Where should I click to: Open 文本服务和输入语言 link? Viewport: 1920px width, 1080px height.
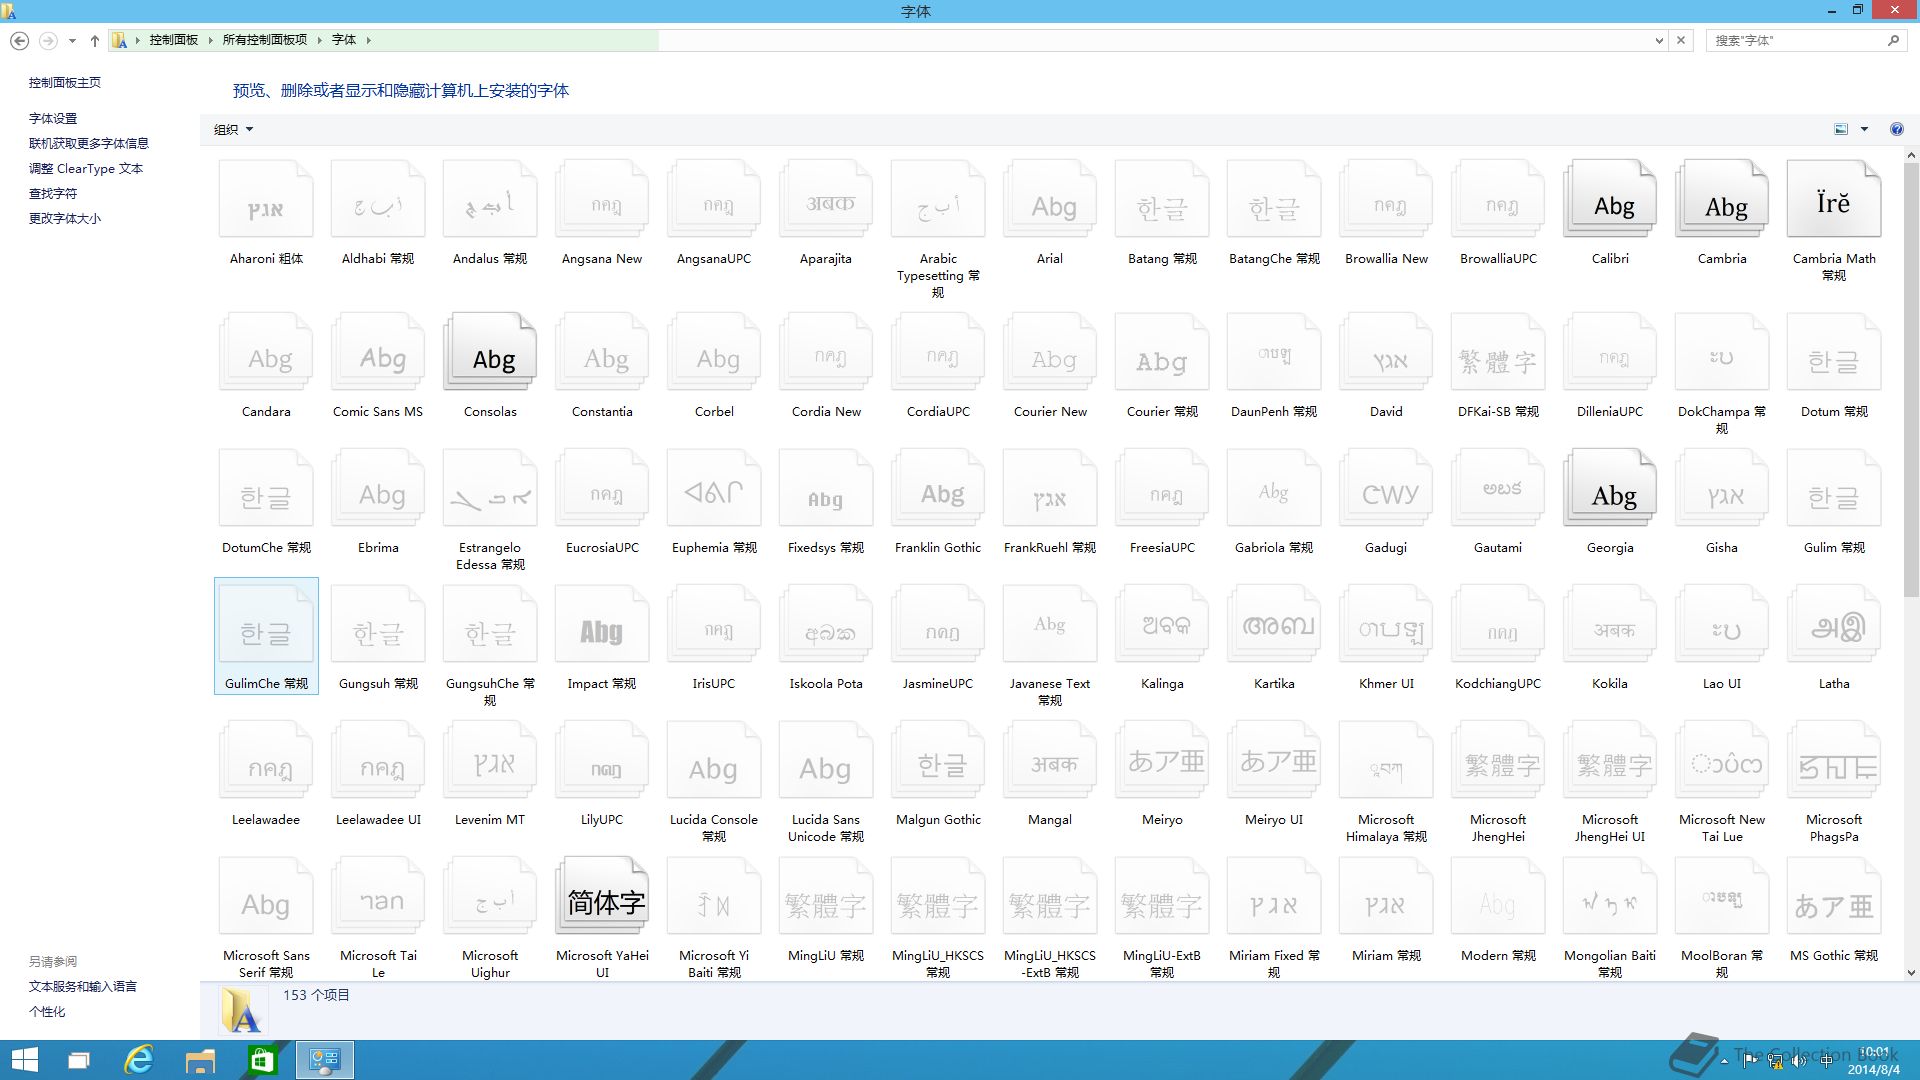pos(83,986)
